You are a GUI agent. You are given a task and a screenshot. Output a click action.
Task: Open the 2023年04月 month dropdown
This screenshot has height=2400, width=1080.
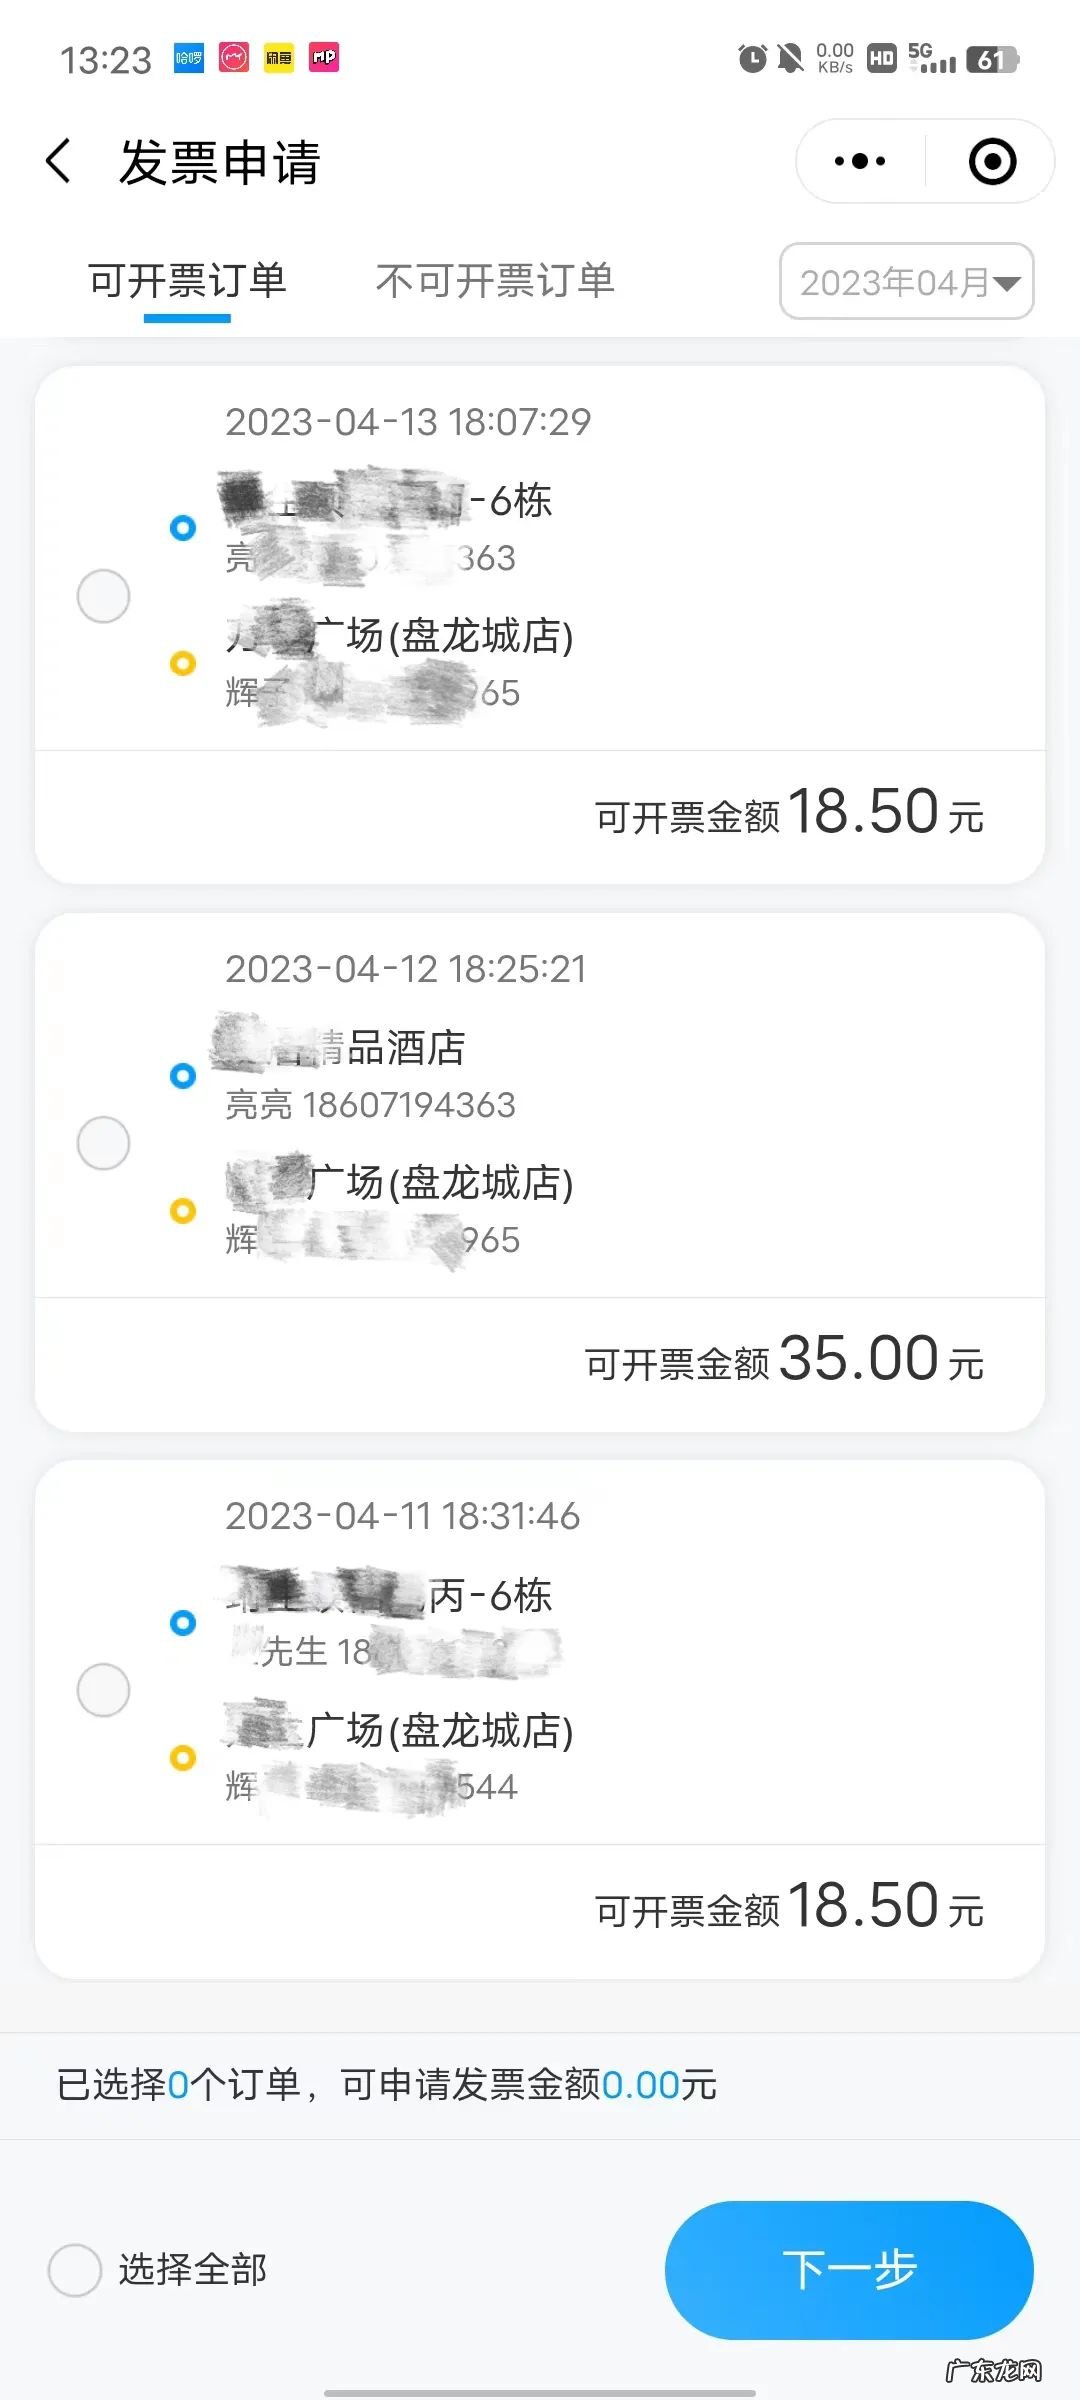pos(906,282)
